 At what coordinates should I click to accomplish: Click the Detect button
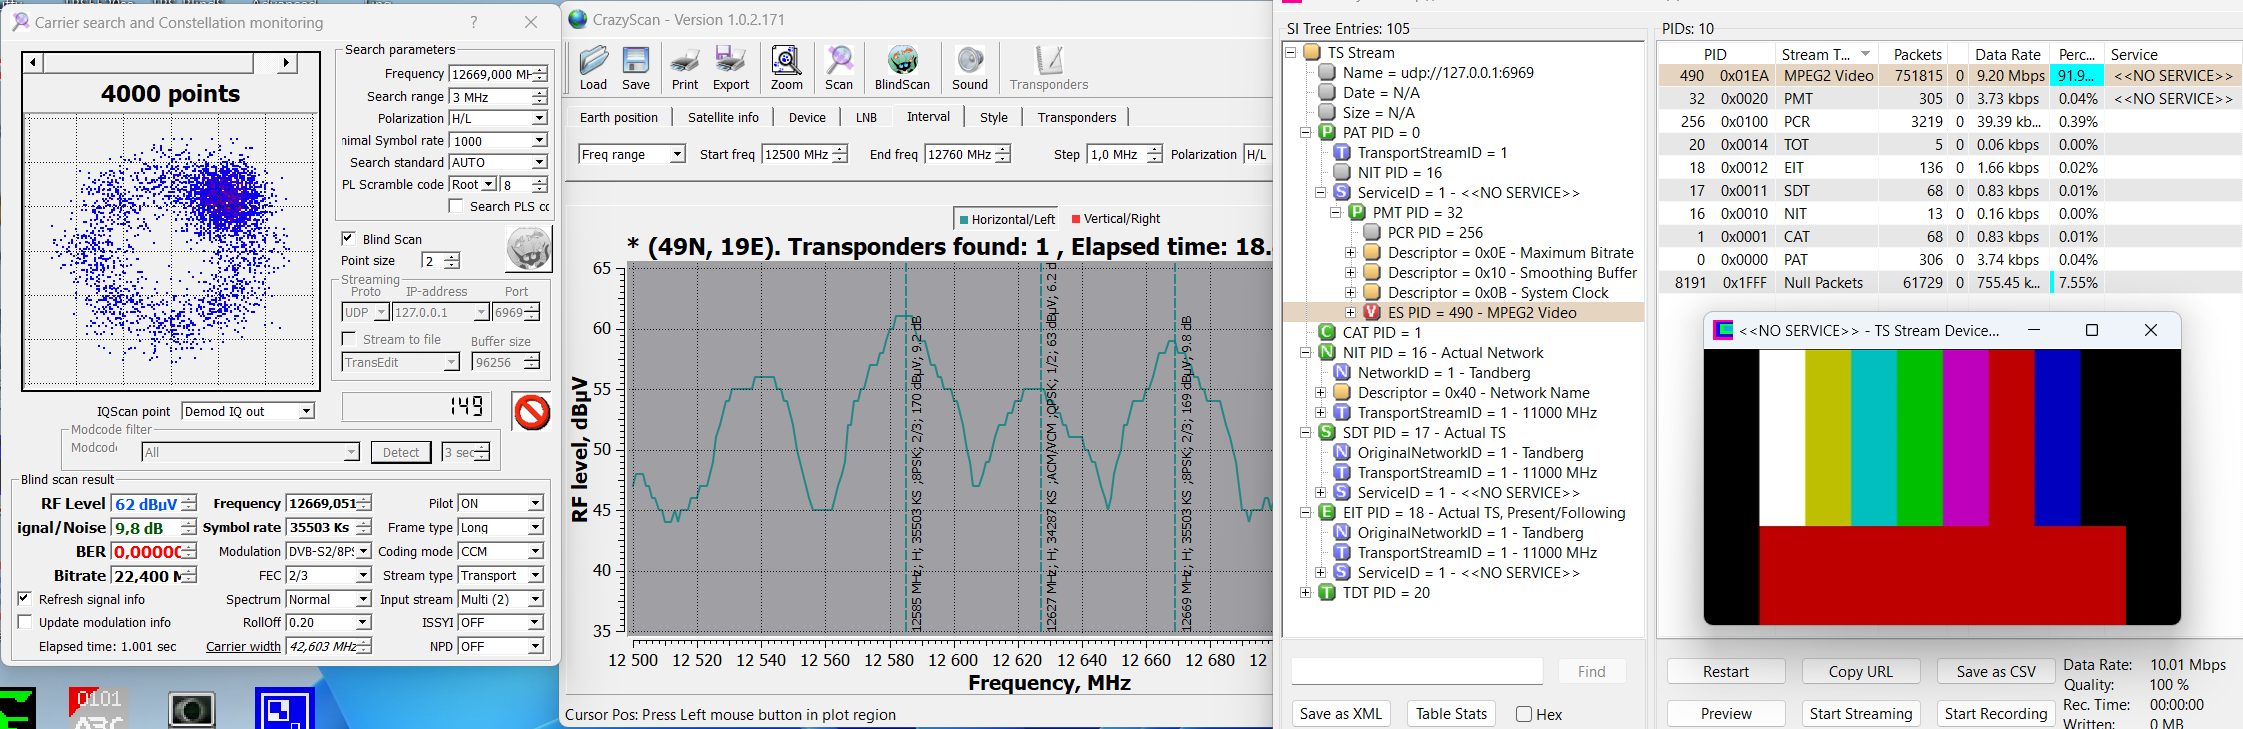click(x=401, y=452)
